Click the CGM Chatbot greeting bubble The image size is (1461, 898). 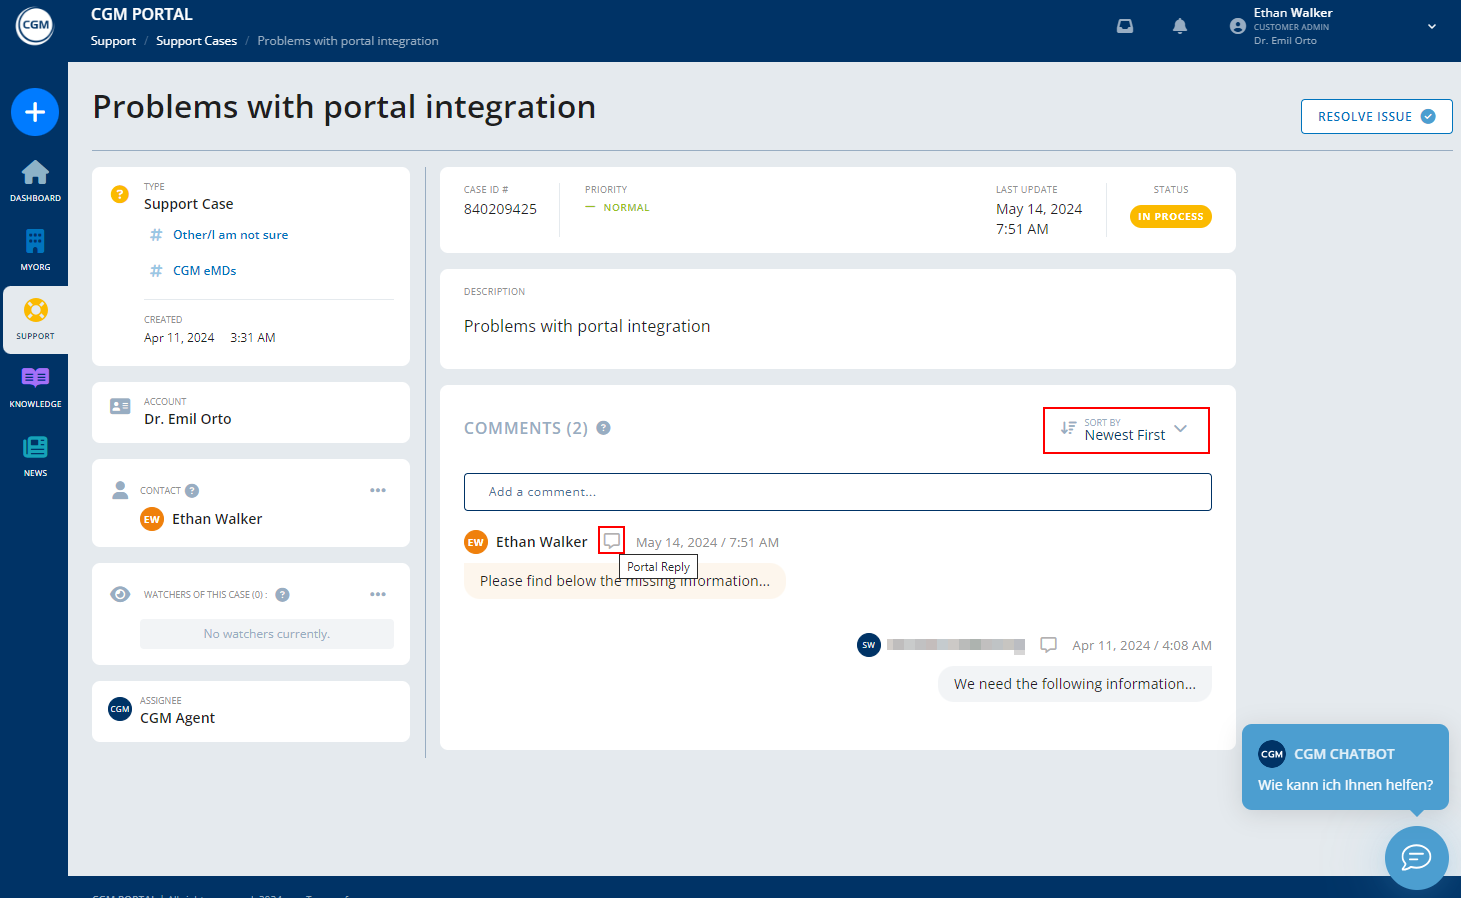click(x=1345, y=767)
